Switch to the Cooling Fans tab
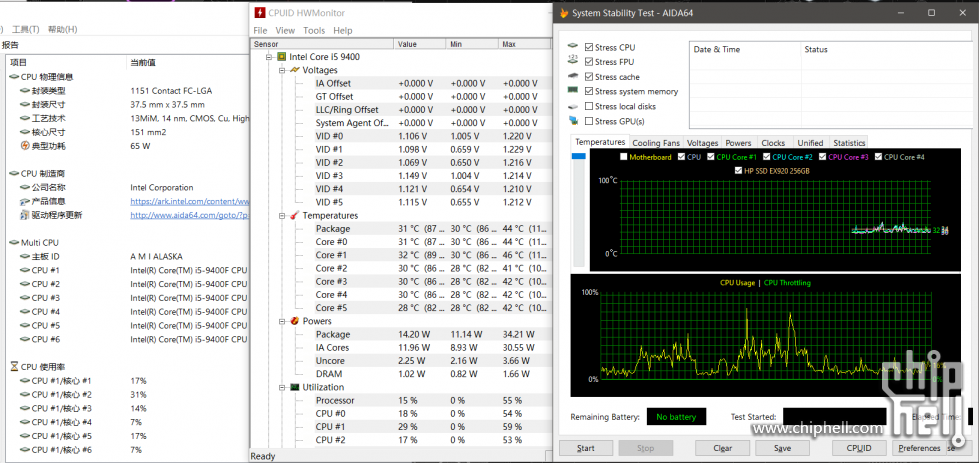This screenshot has height=463, width=979. tap(656, 143)
